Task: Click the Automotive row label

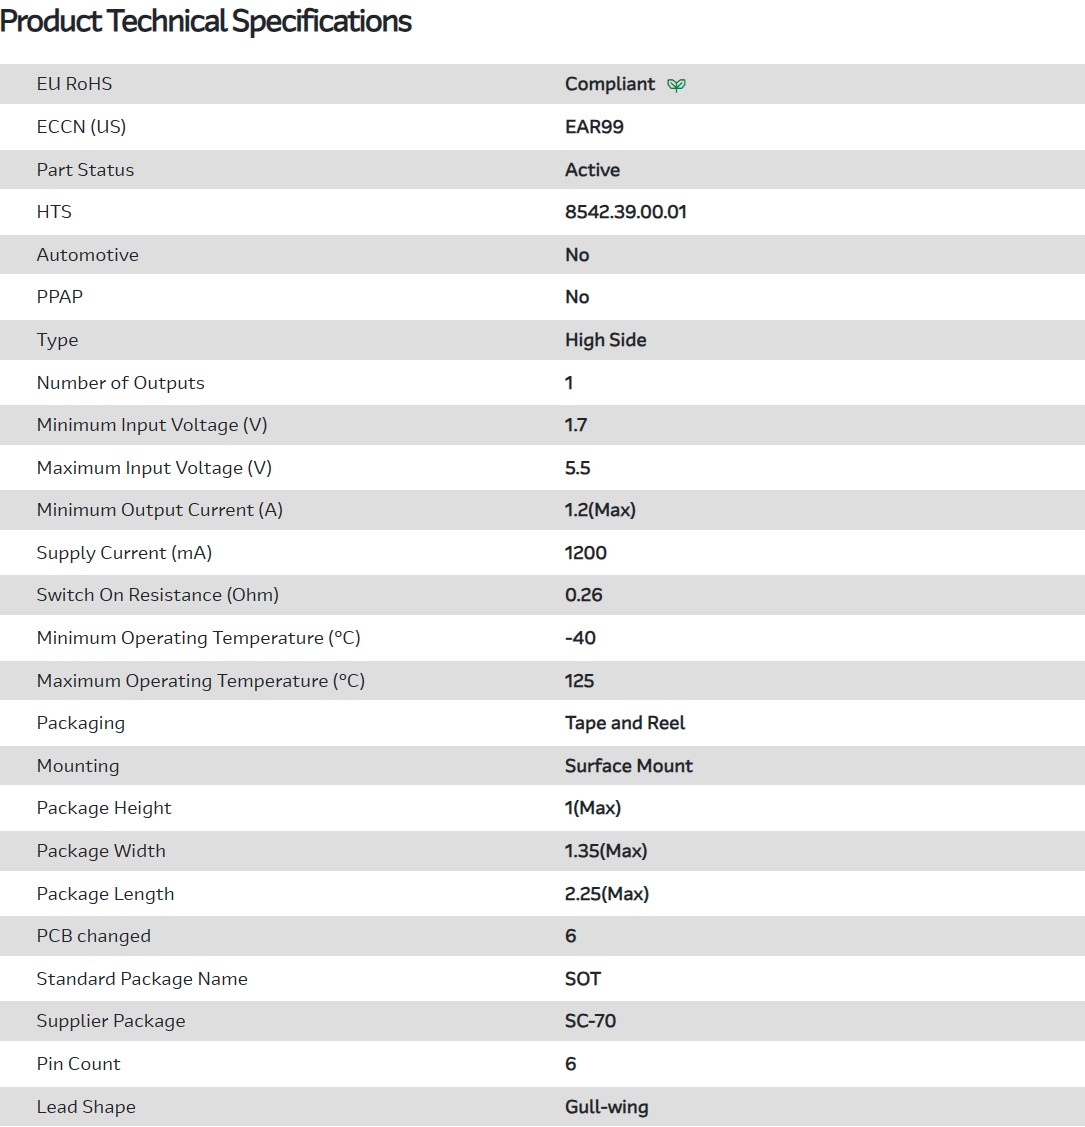Action: coord(87,255)
